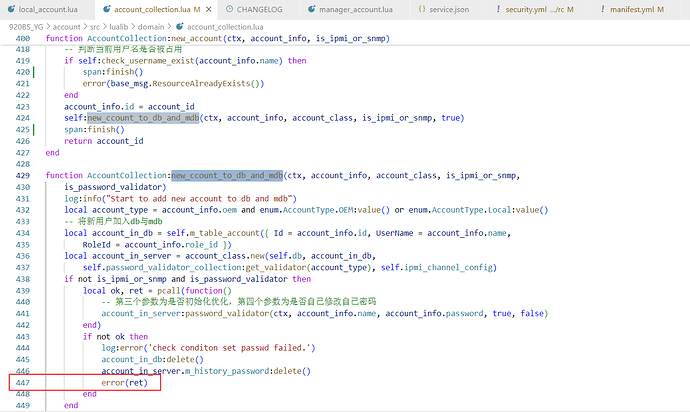Click line number 447 in the gutter

22,383
